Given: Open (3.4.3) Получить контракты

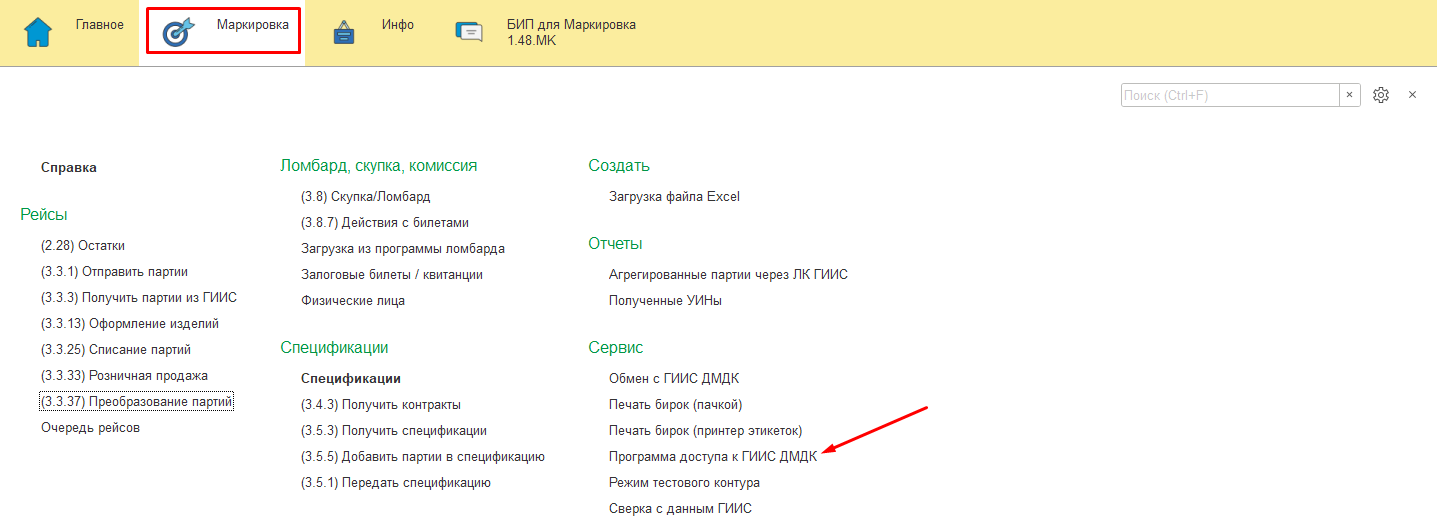Looking at the screenshot, I should [381, 405].
